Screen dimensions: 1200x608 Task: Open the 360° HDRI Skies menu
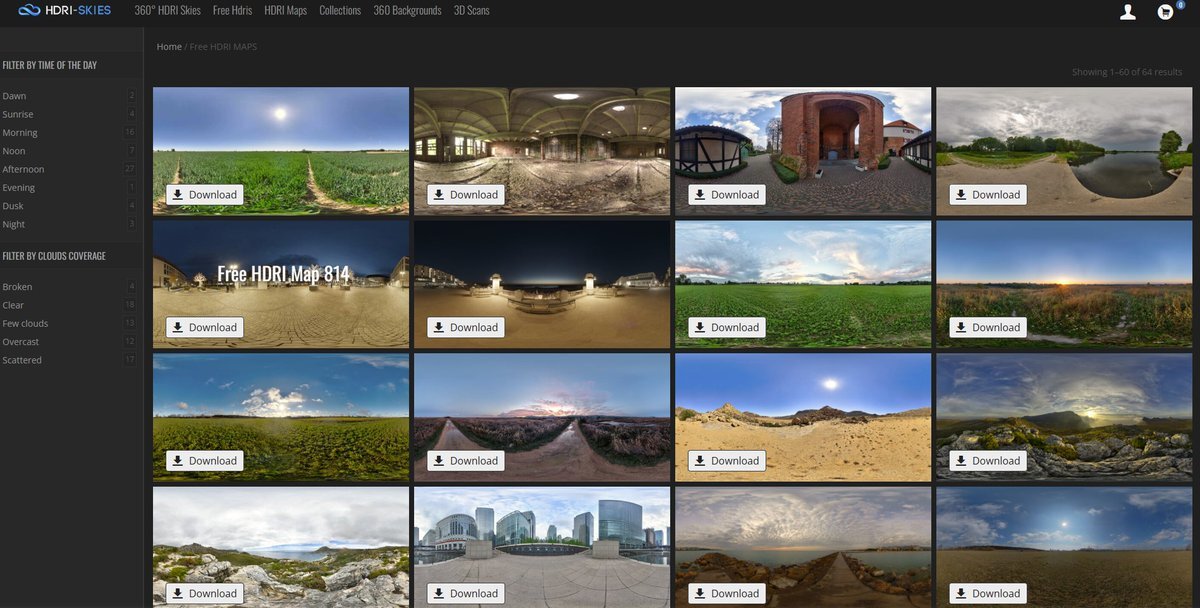(x=167, y=11)
